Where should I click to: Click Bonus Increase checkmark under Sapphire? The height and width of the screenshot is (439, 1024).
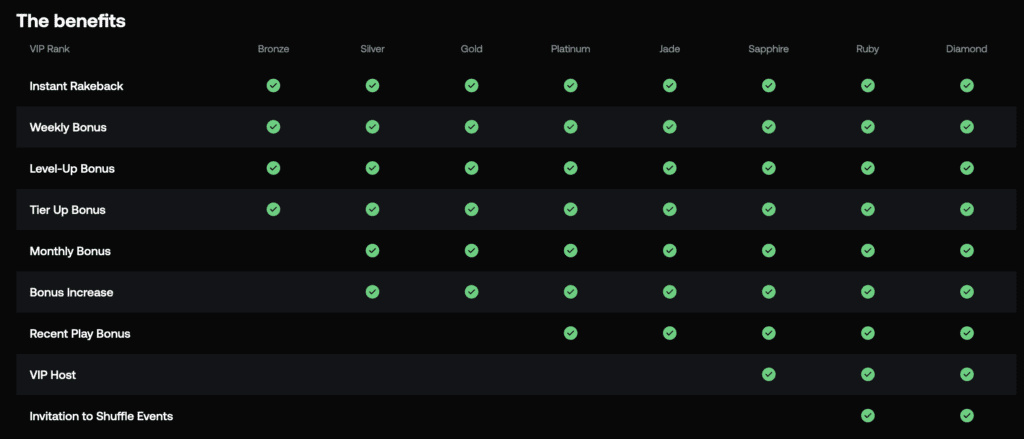click(x=769, y=292)
